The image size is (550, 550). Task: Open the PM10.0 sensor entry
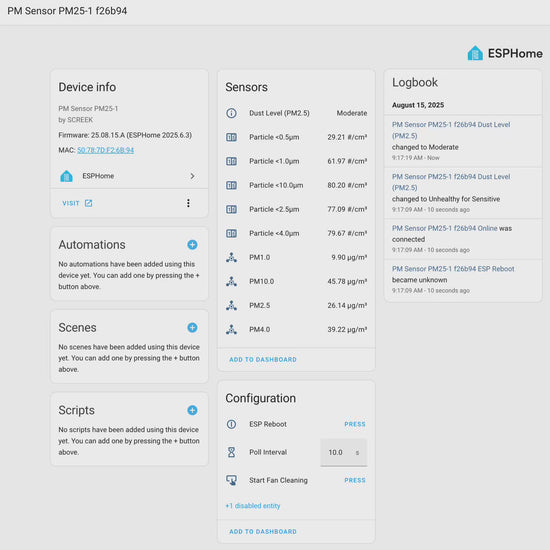click(296, 281)
